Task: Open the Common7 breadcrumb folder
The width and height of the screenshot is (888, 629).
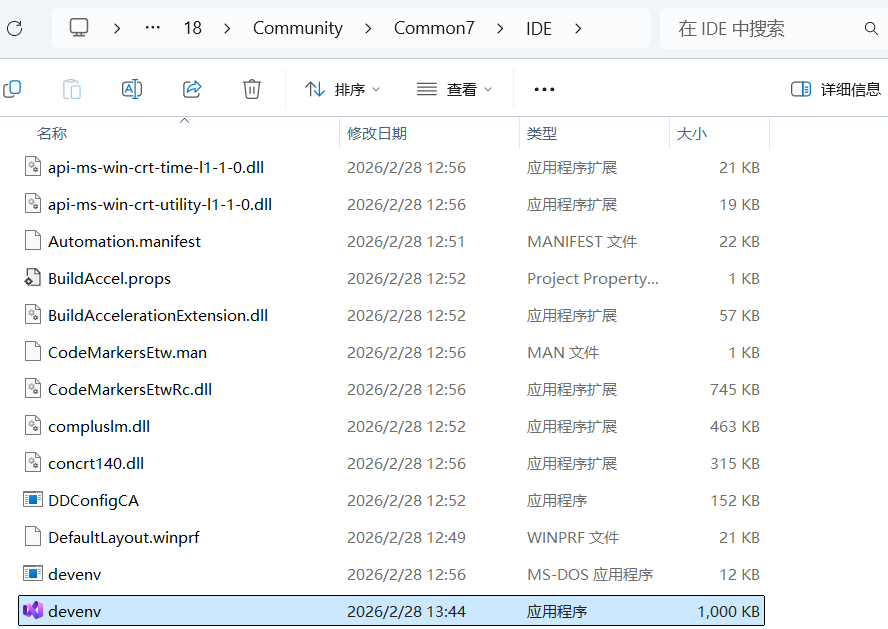Action: 434,28
